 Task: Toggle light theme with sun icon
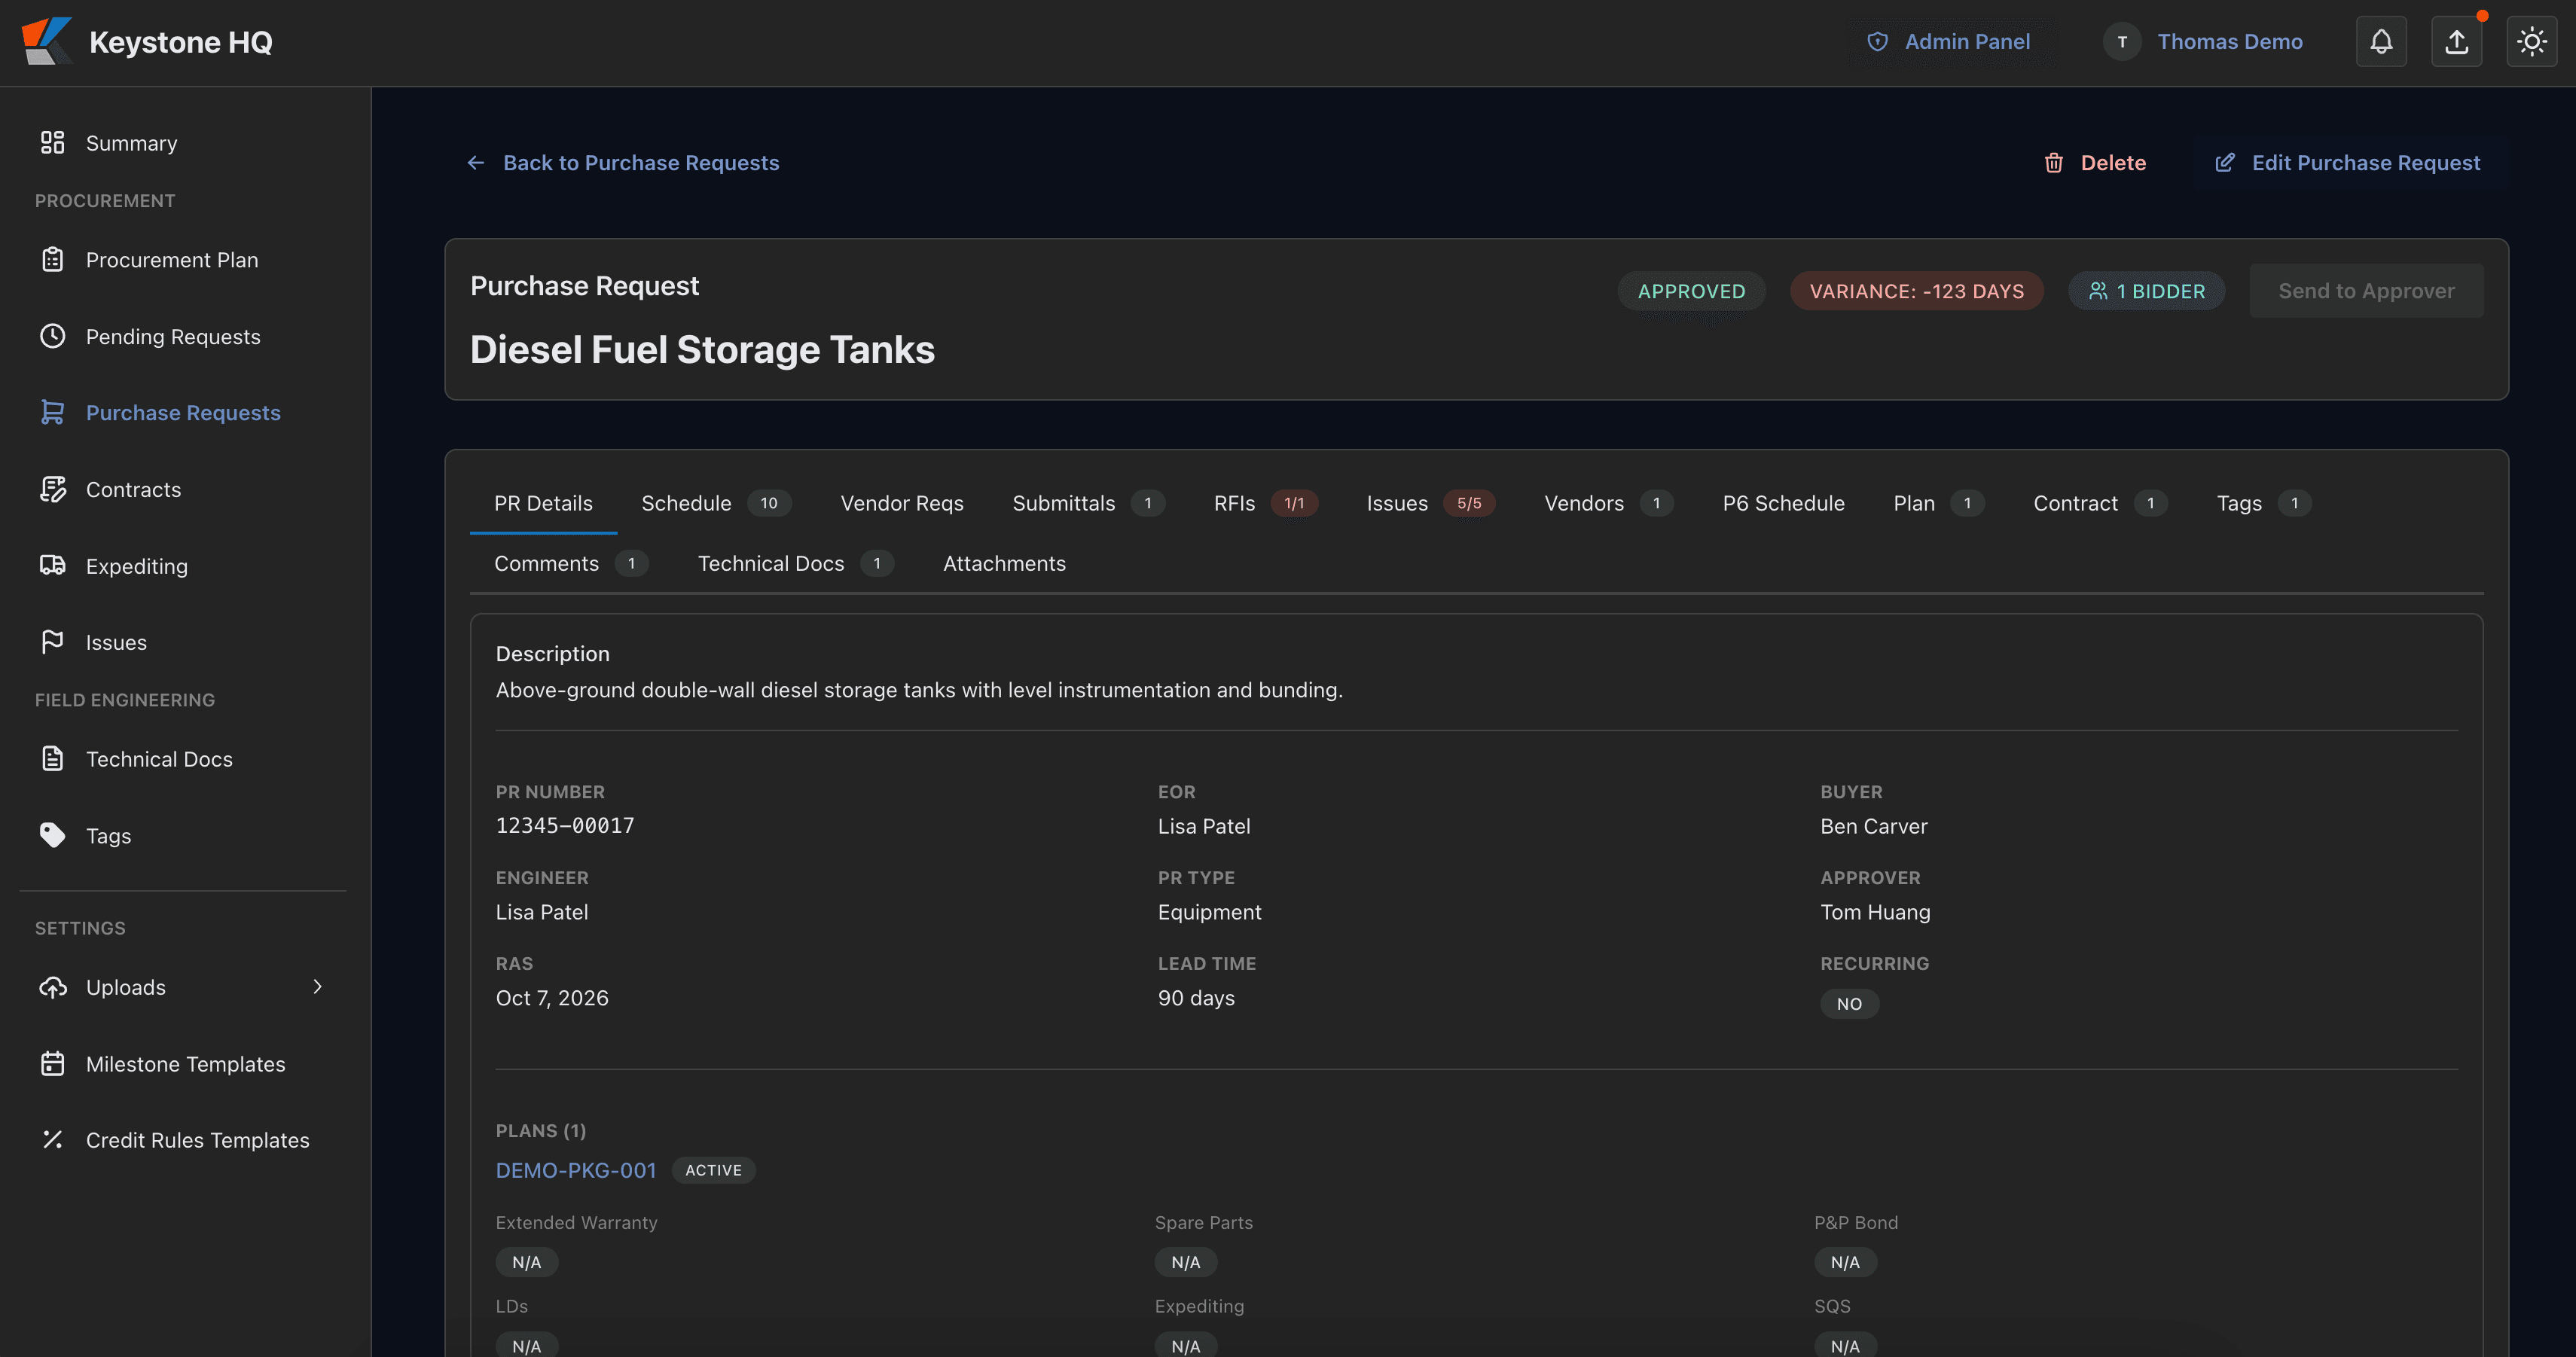click(2532, 41)
